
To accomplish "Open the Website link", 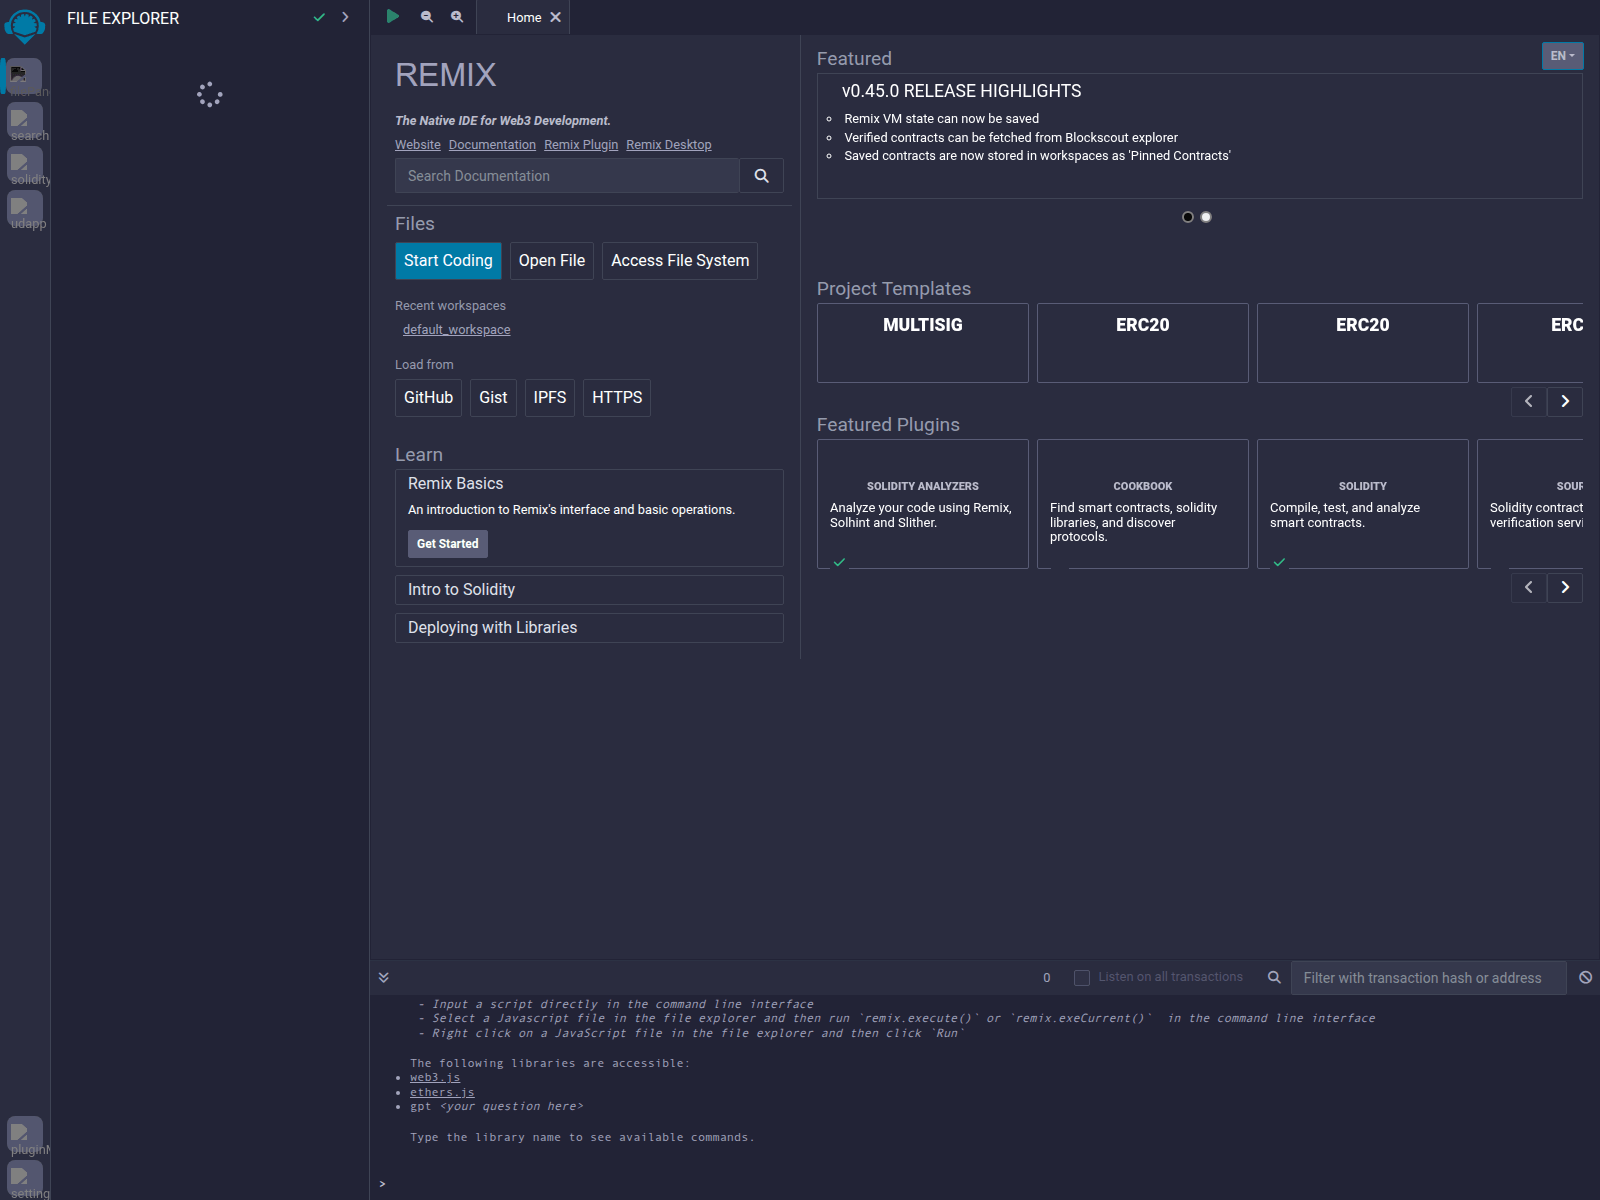I will 418,145.
